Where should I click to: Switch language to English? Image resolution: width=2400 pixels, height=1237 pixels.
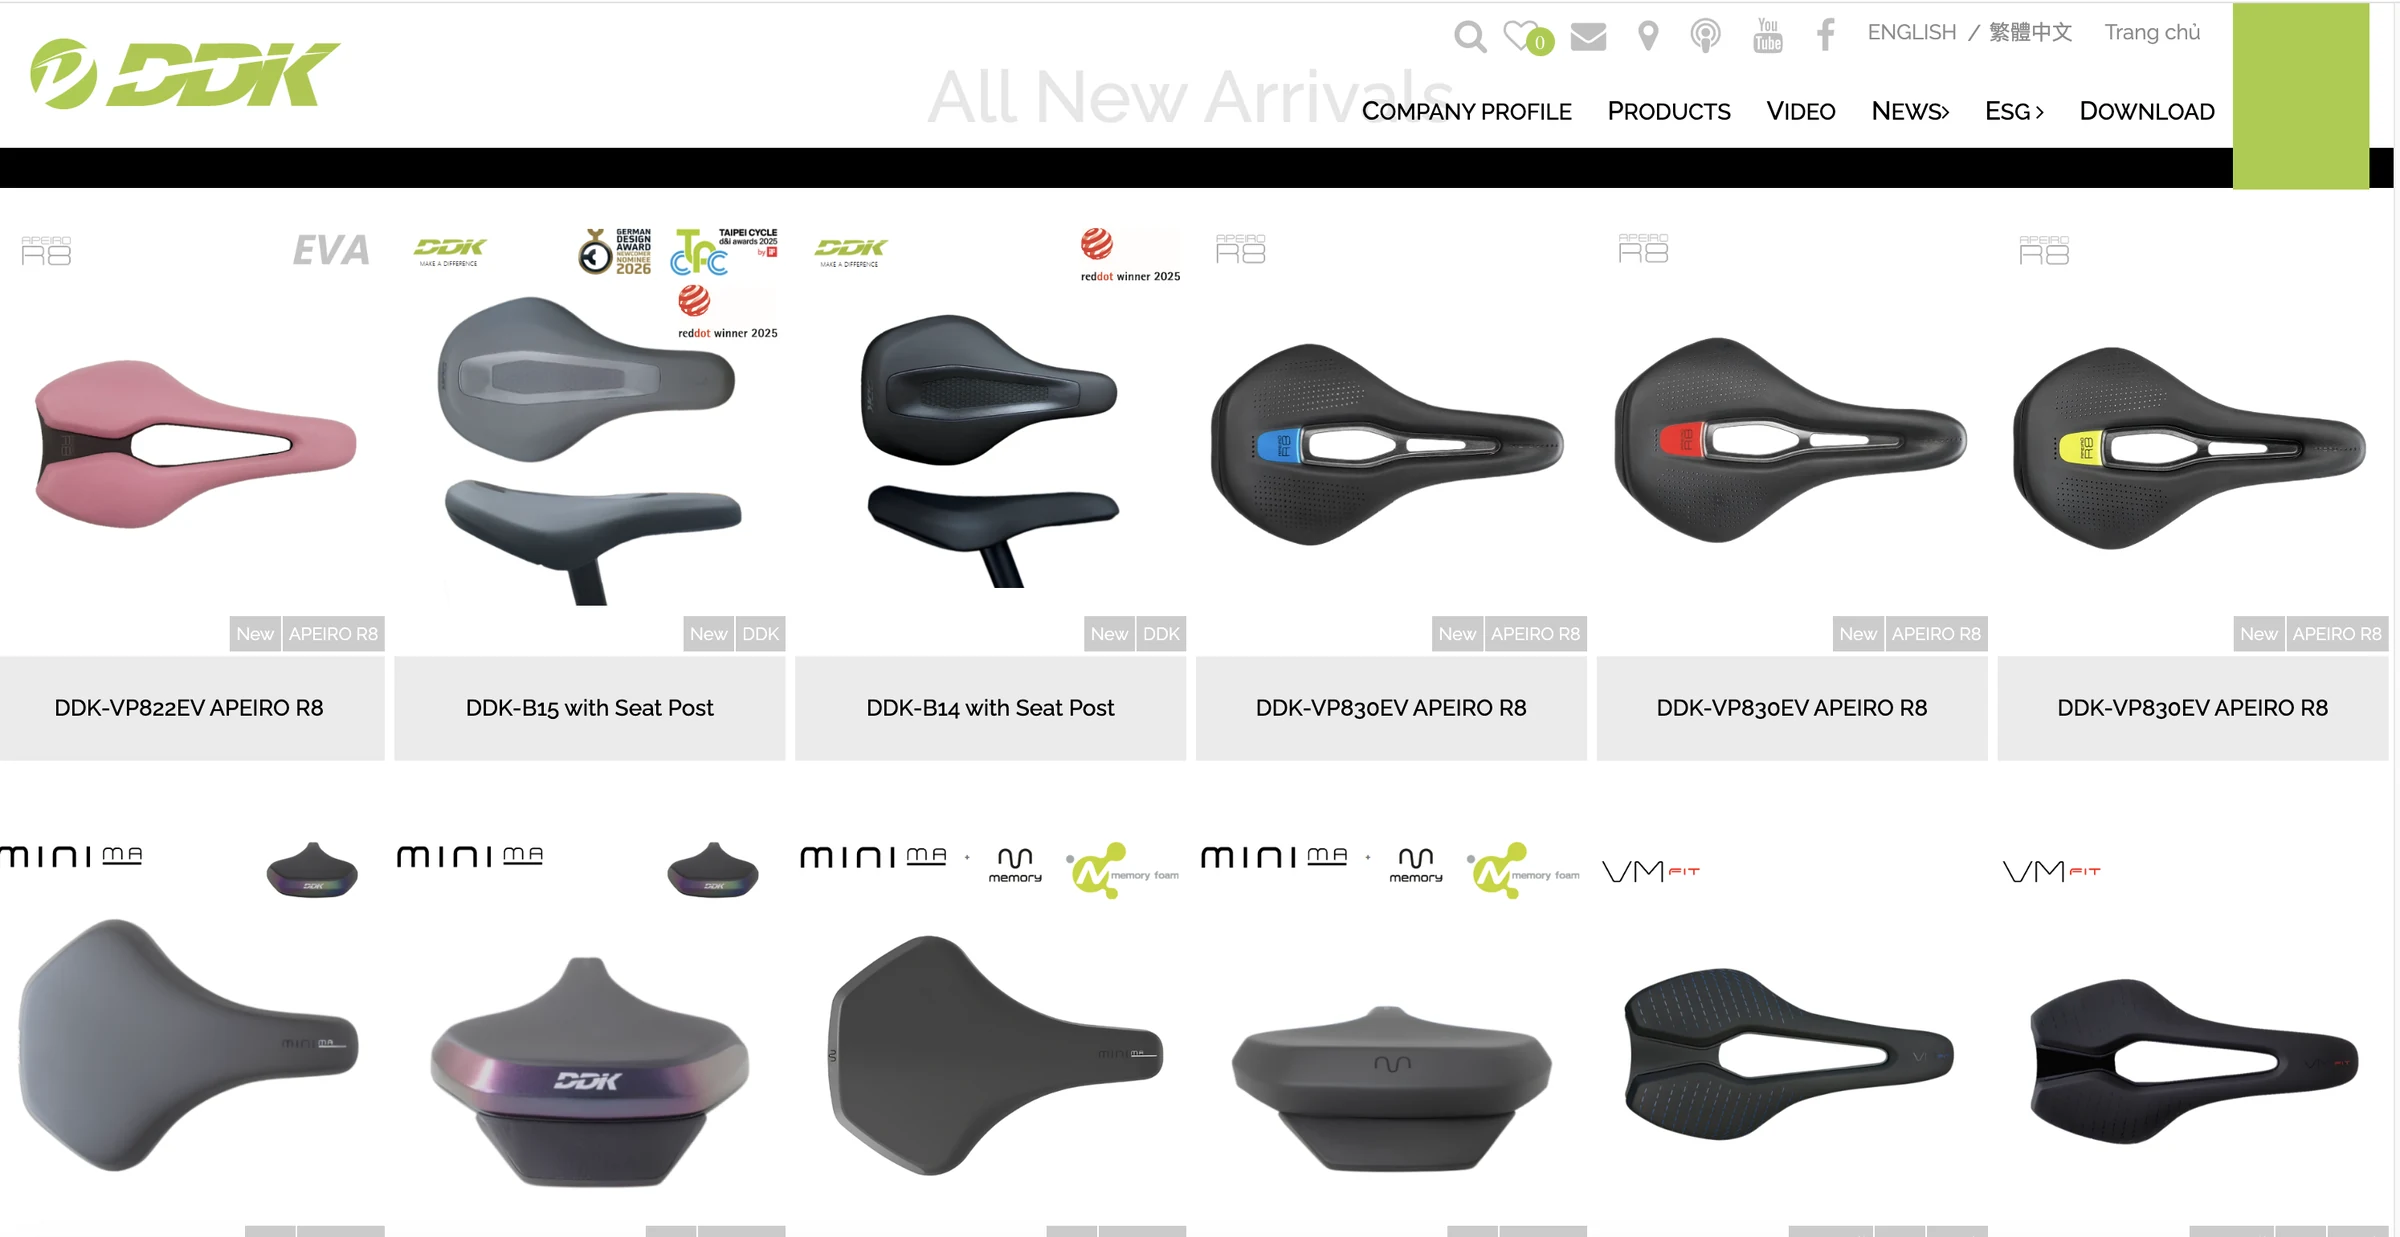tap(1911, 32)
